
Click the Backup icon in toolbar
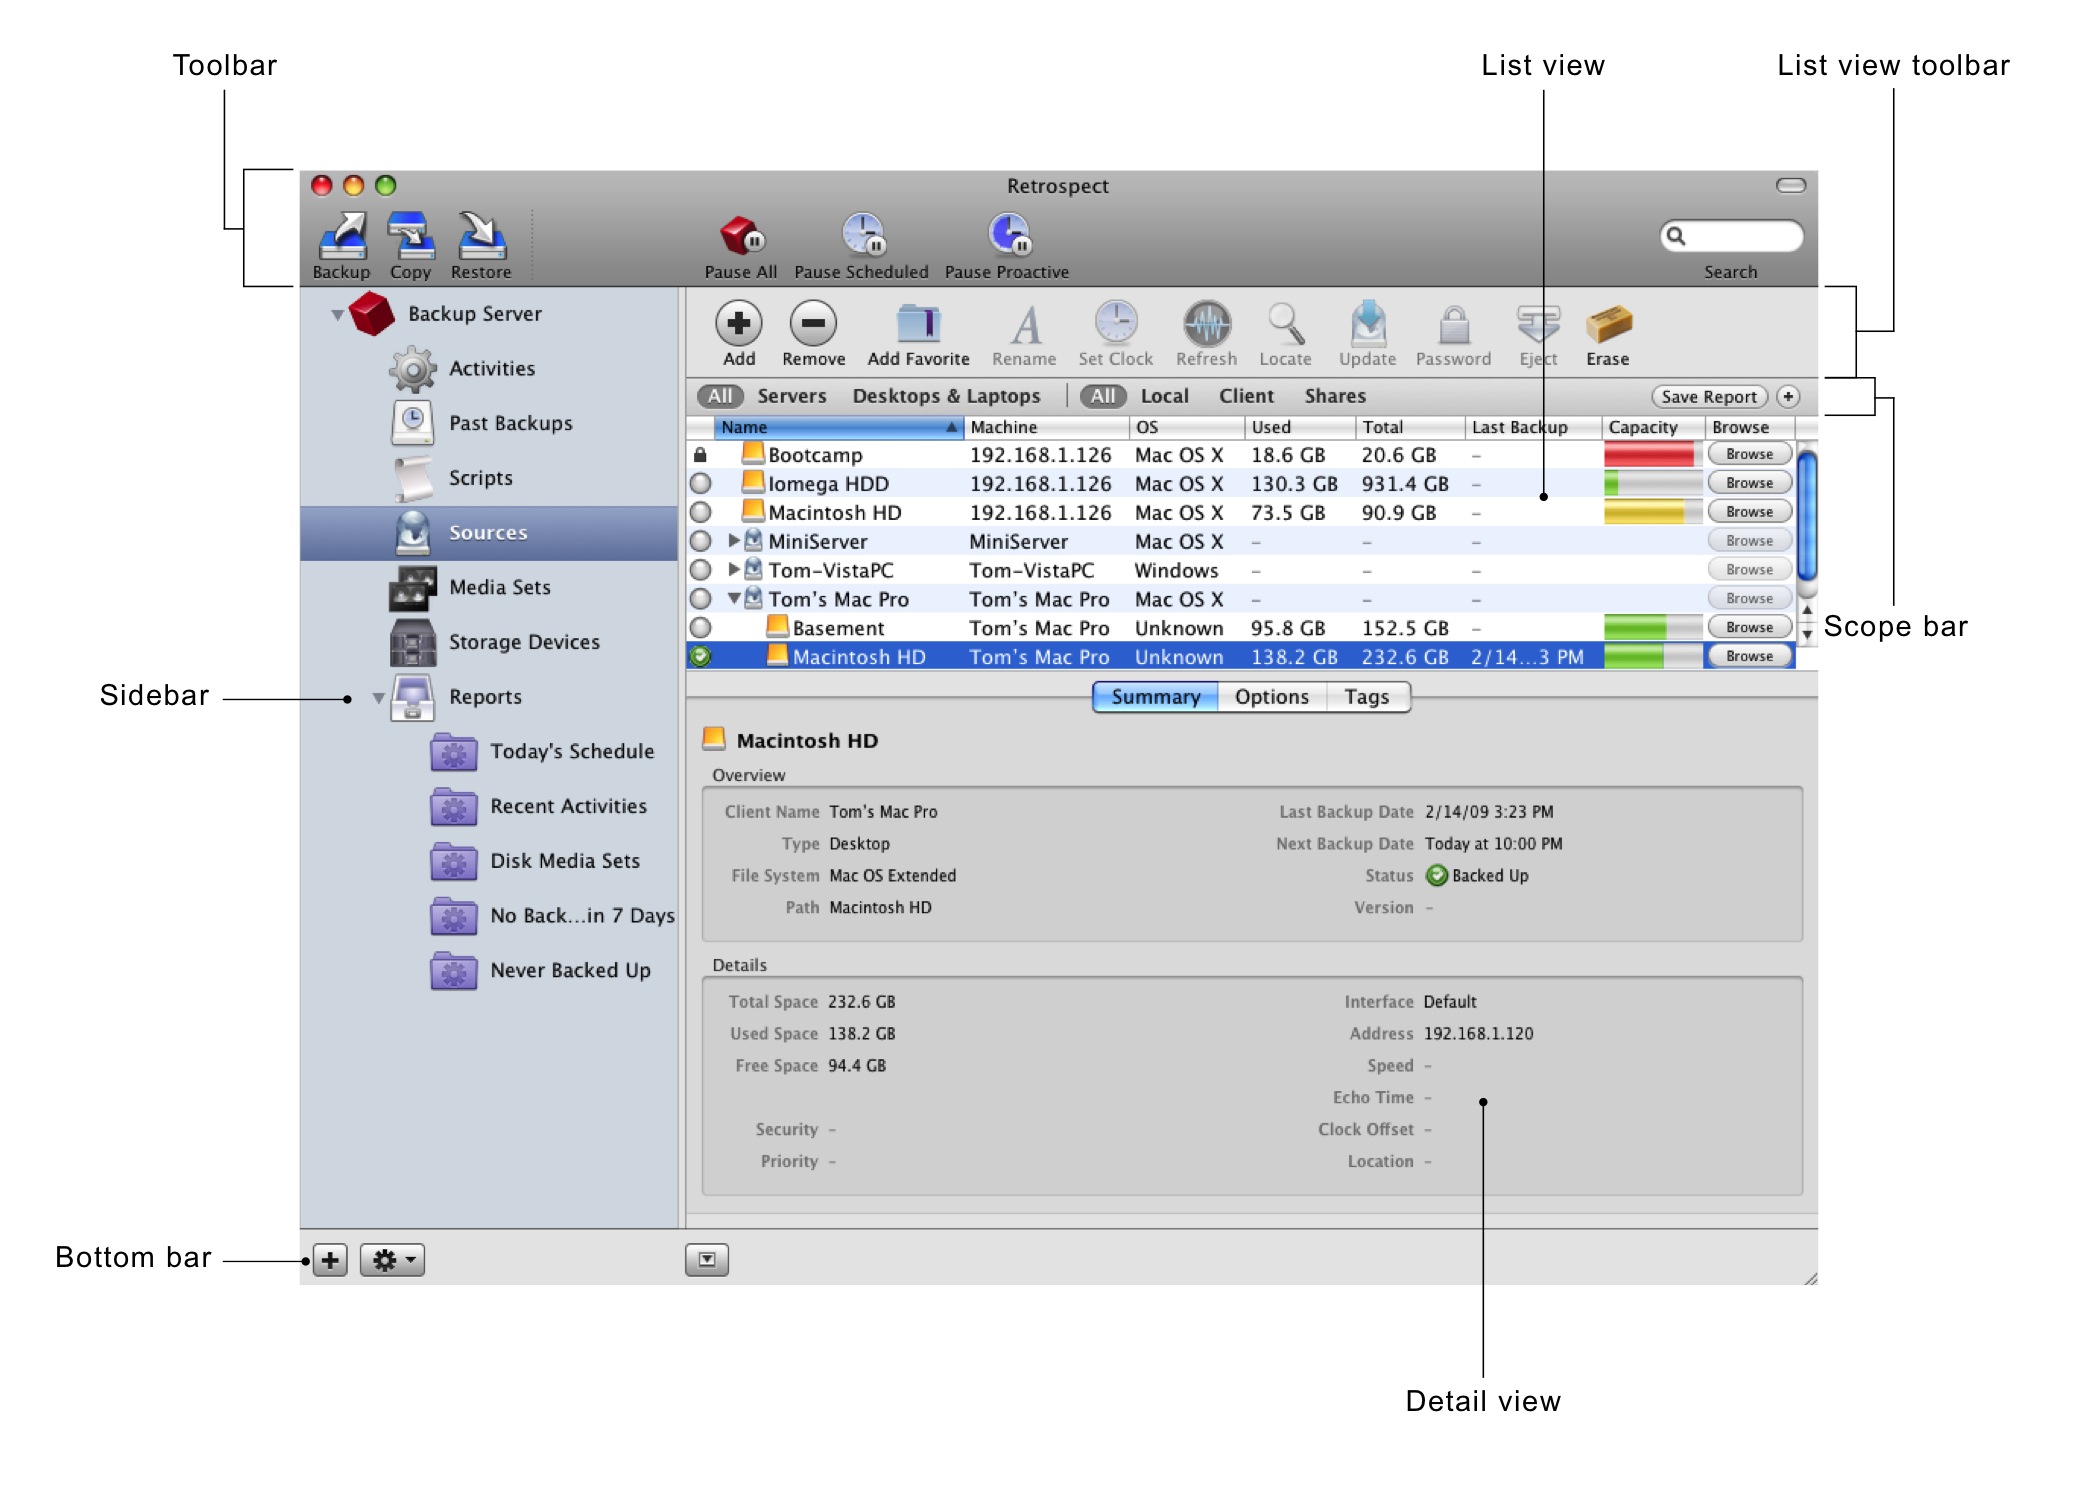click(344, 239)
